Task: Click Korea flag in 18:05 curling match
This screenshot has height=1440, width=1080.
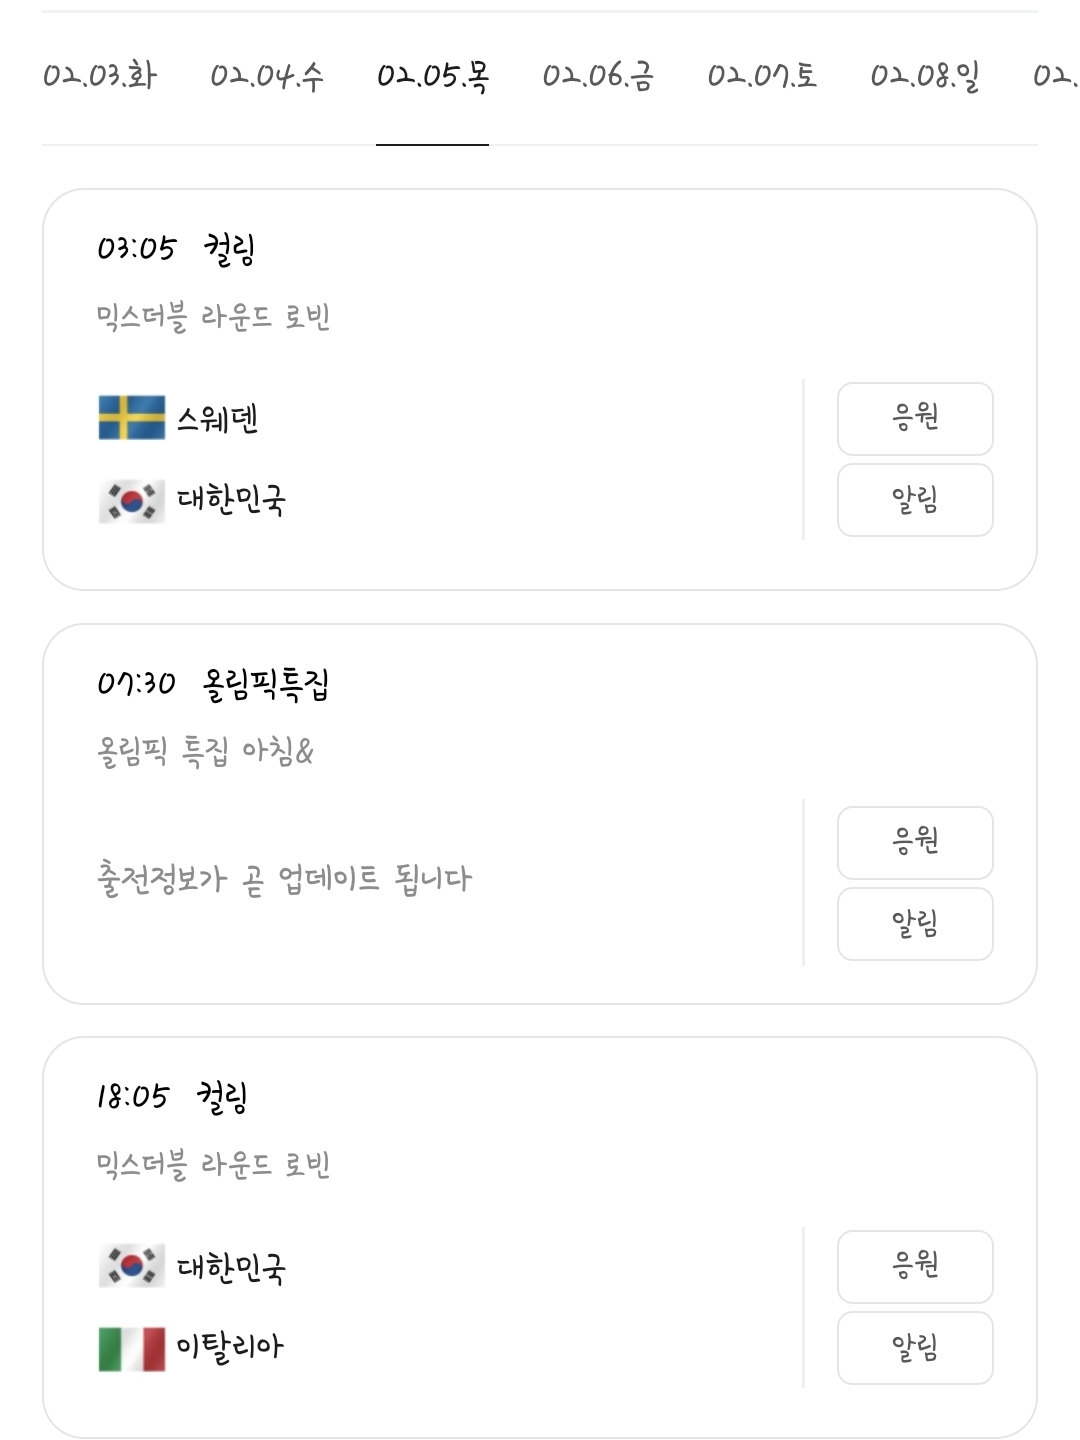Action: 132,1266
